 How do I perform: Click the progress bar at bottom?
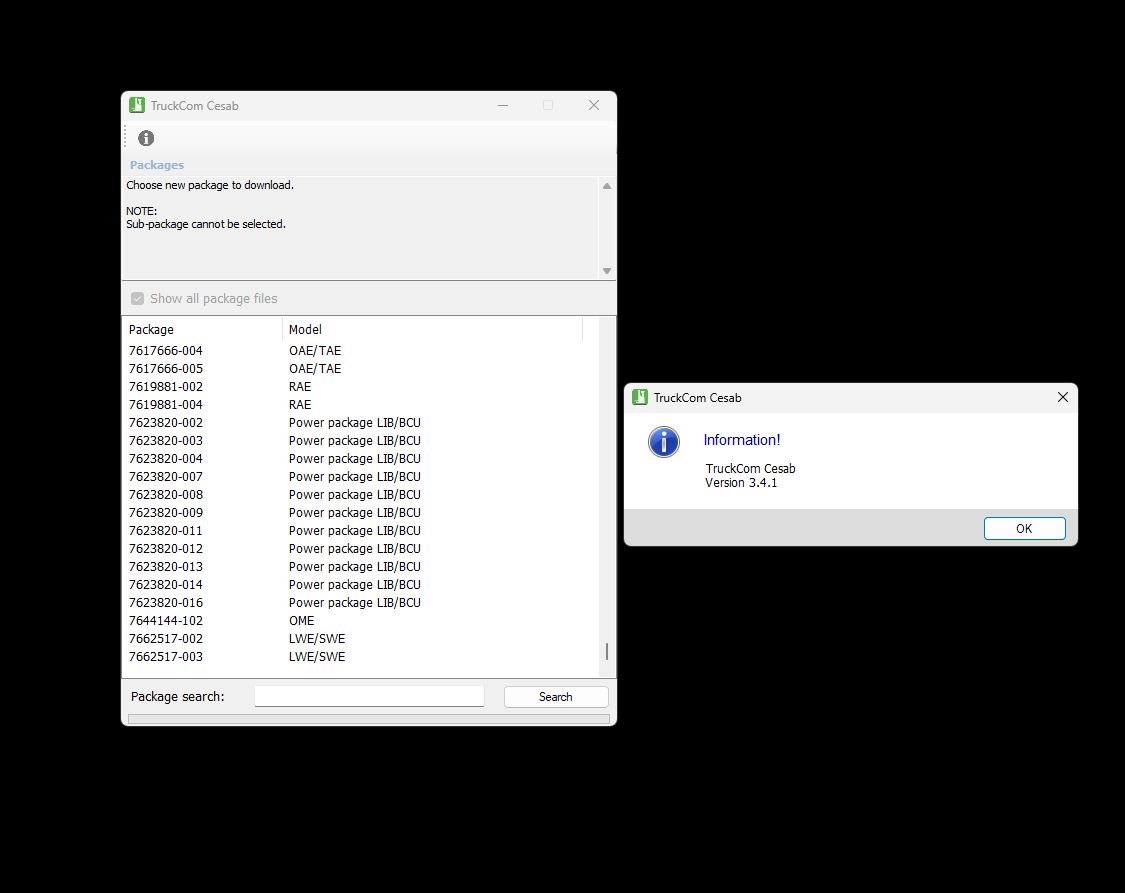[x=369, y=719]
